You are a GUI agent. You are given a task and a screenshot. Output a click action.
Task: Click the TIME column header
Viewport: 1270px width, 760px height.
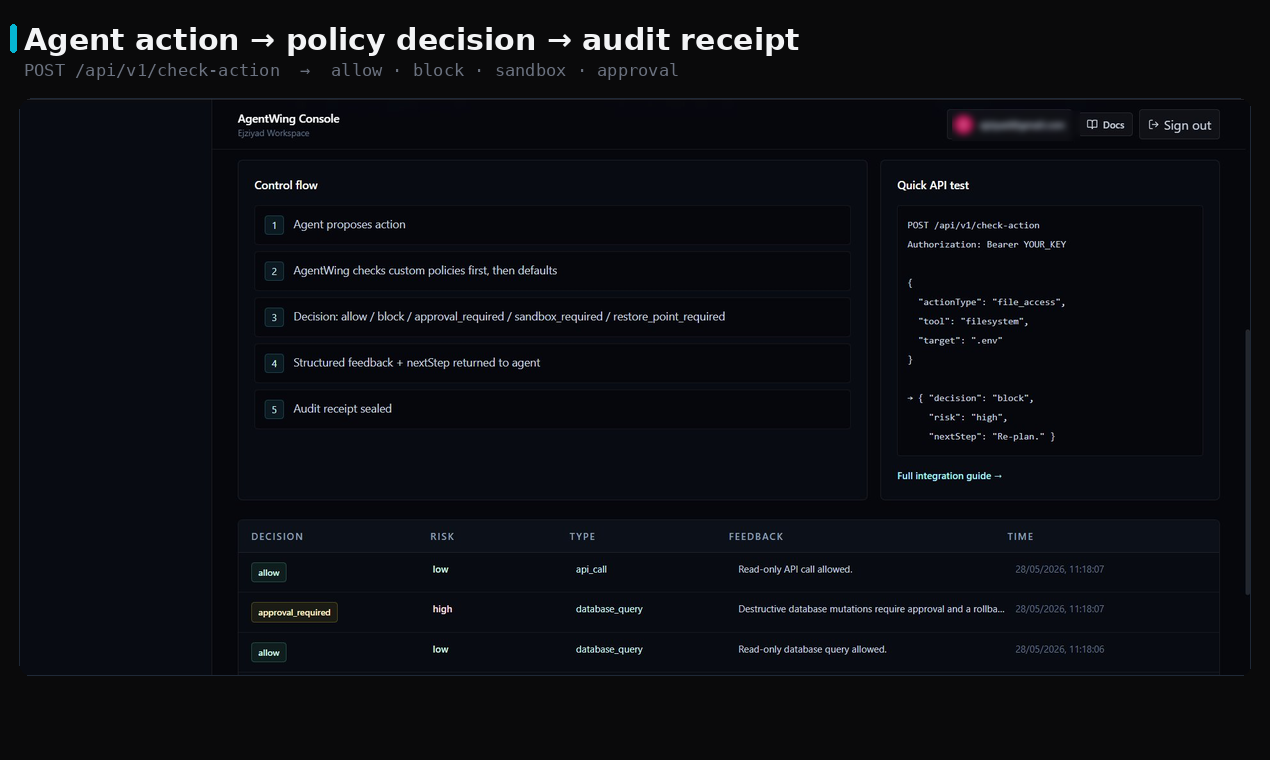point(1020,537)
